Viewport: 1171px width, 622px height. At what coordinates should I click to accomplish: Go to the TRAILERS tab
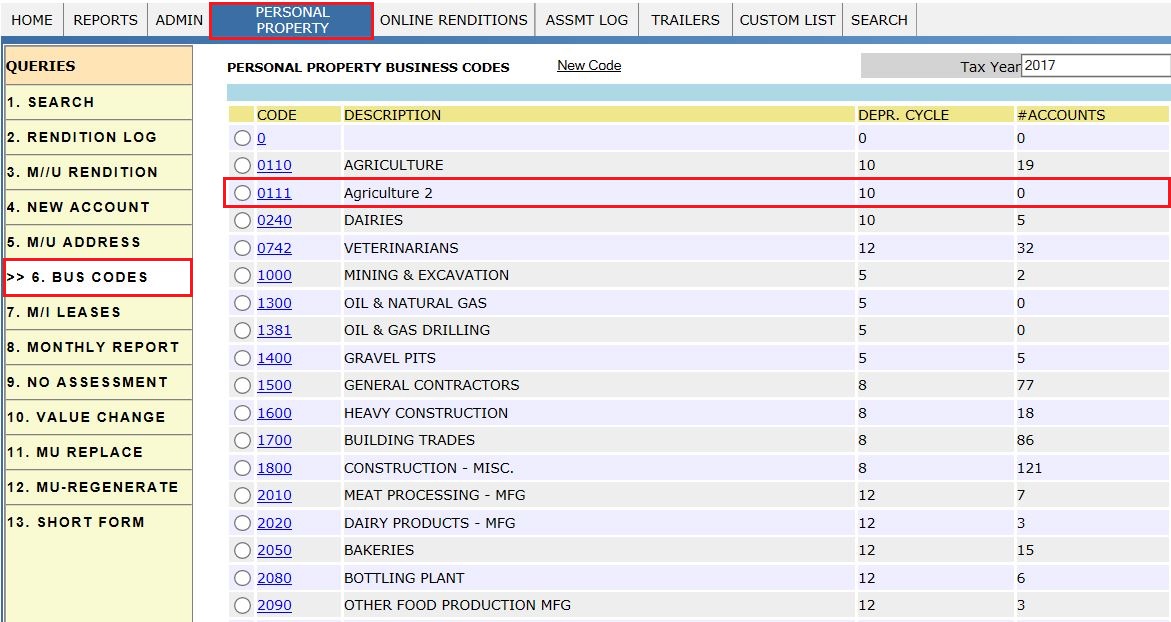(685, 20)
